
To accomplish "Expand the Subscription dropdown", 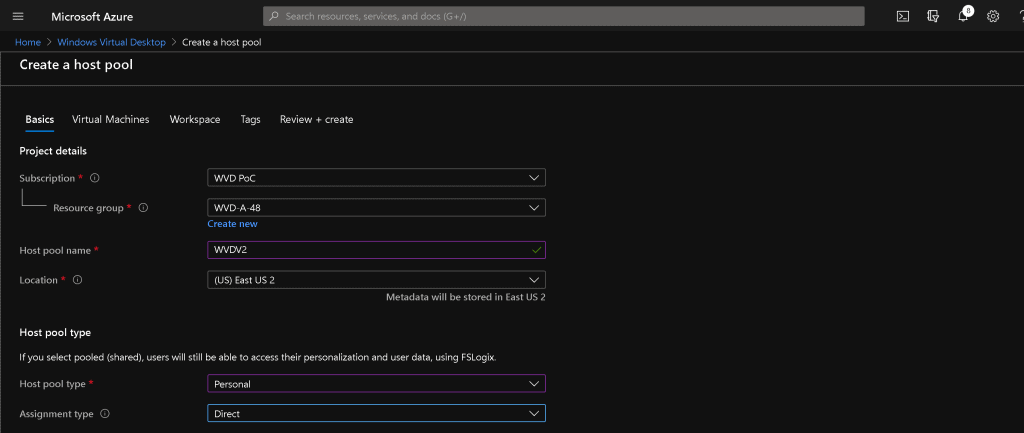I will (x=376, y=178).
